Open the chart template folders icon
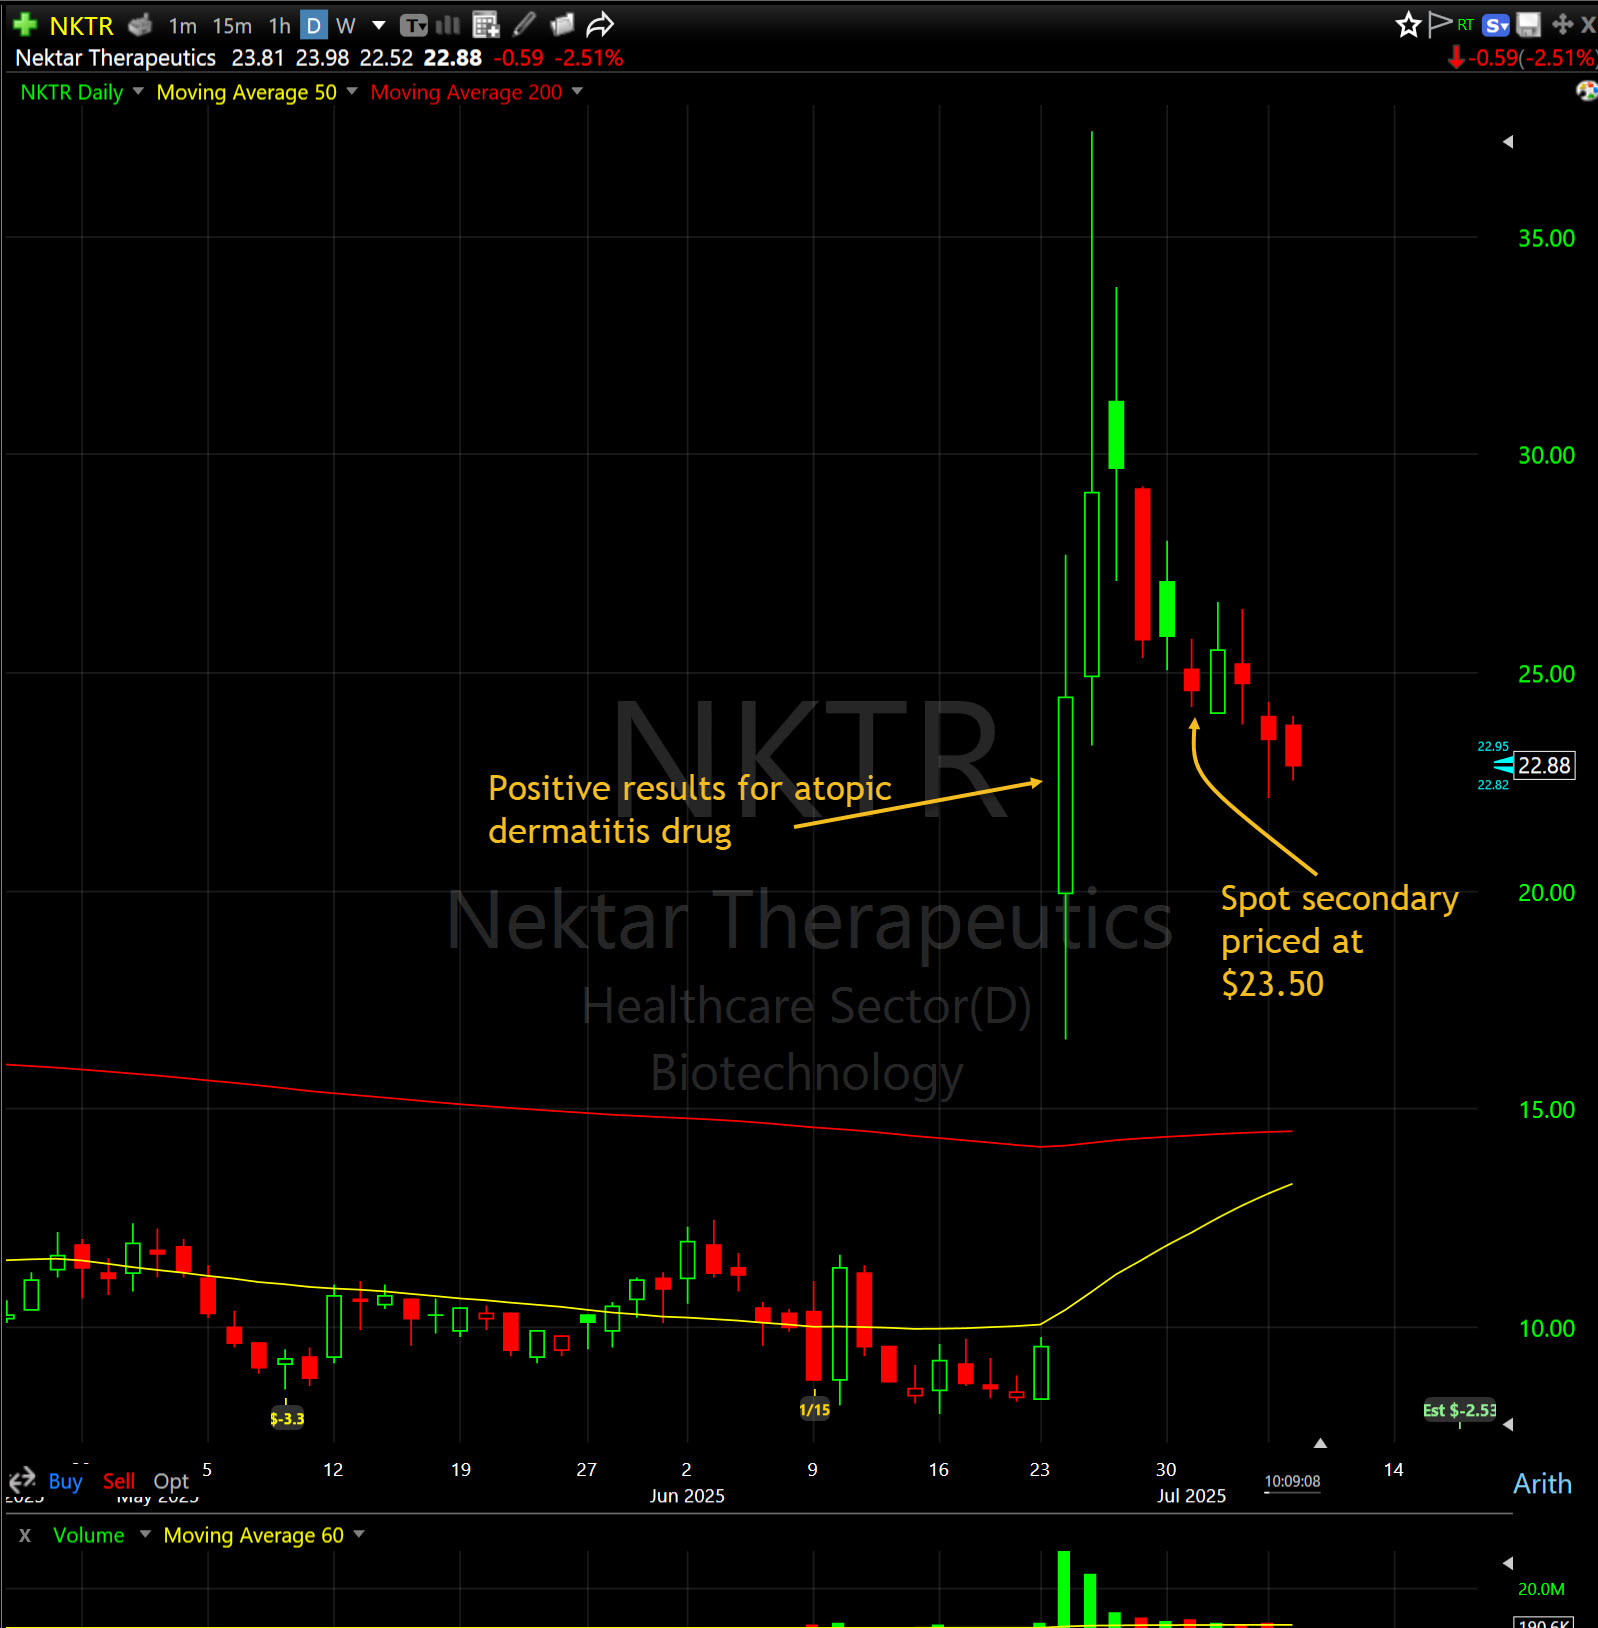The height and width of the screenshot is (1628, 1598). tap(562, 24)
